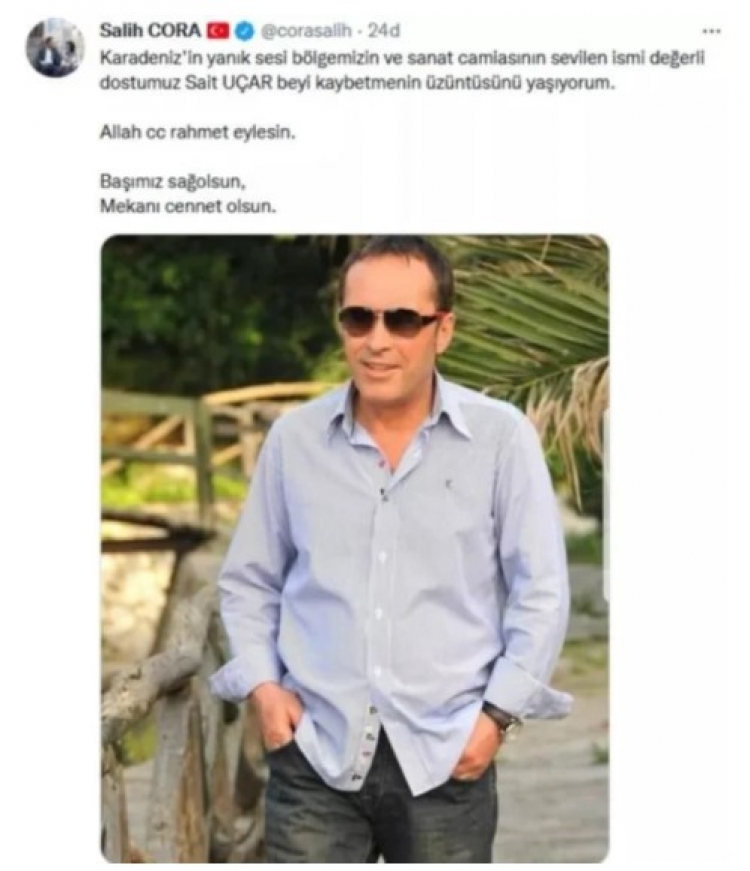
Task: Open the tweet via the 24d timestamp
Action: pyautogui.click(x=384, y=31)
